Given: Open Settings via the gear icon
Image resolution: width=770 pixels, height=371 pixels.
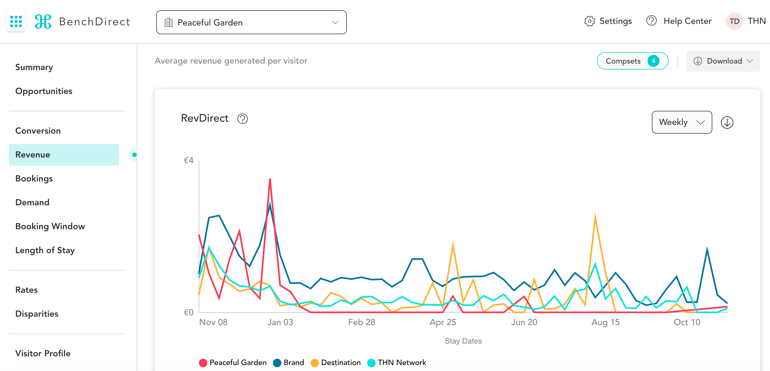Looking at the screenshot, I should pos(589,21).
